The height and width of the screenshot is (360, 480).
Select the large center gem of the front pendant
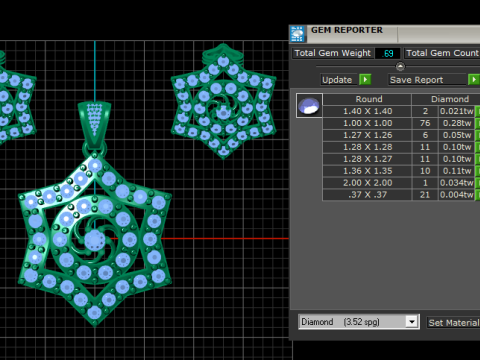95,240
